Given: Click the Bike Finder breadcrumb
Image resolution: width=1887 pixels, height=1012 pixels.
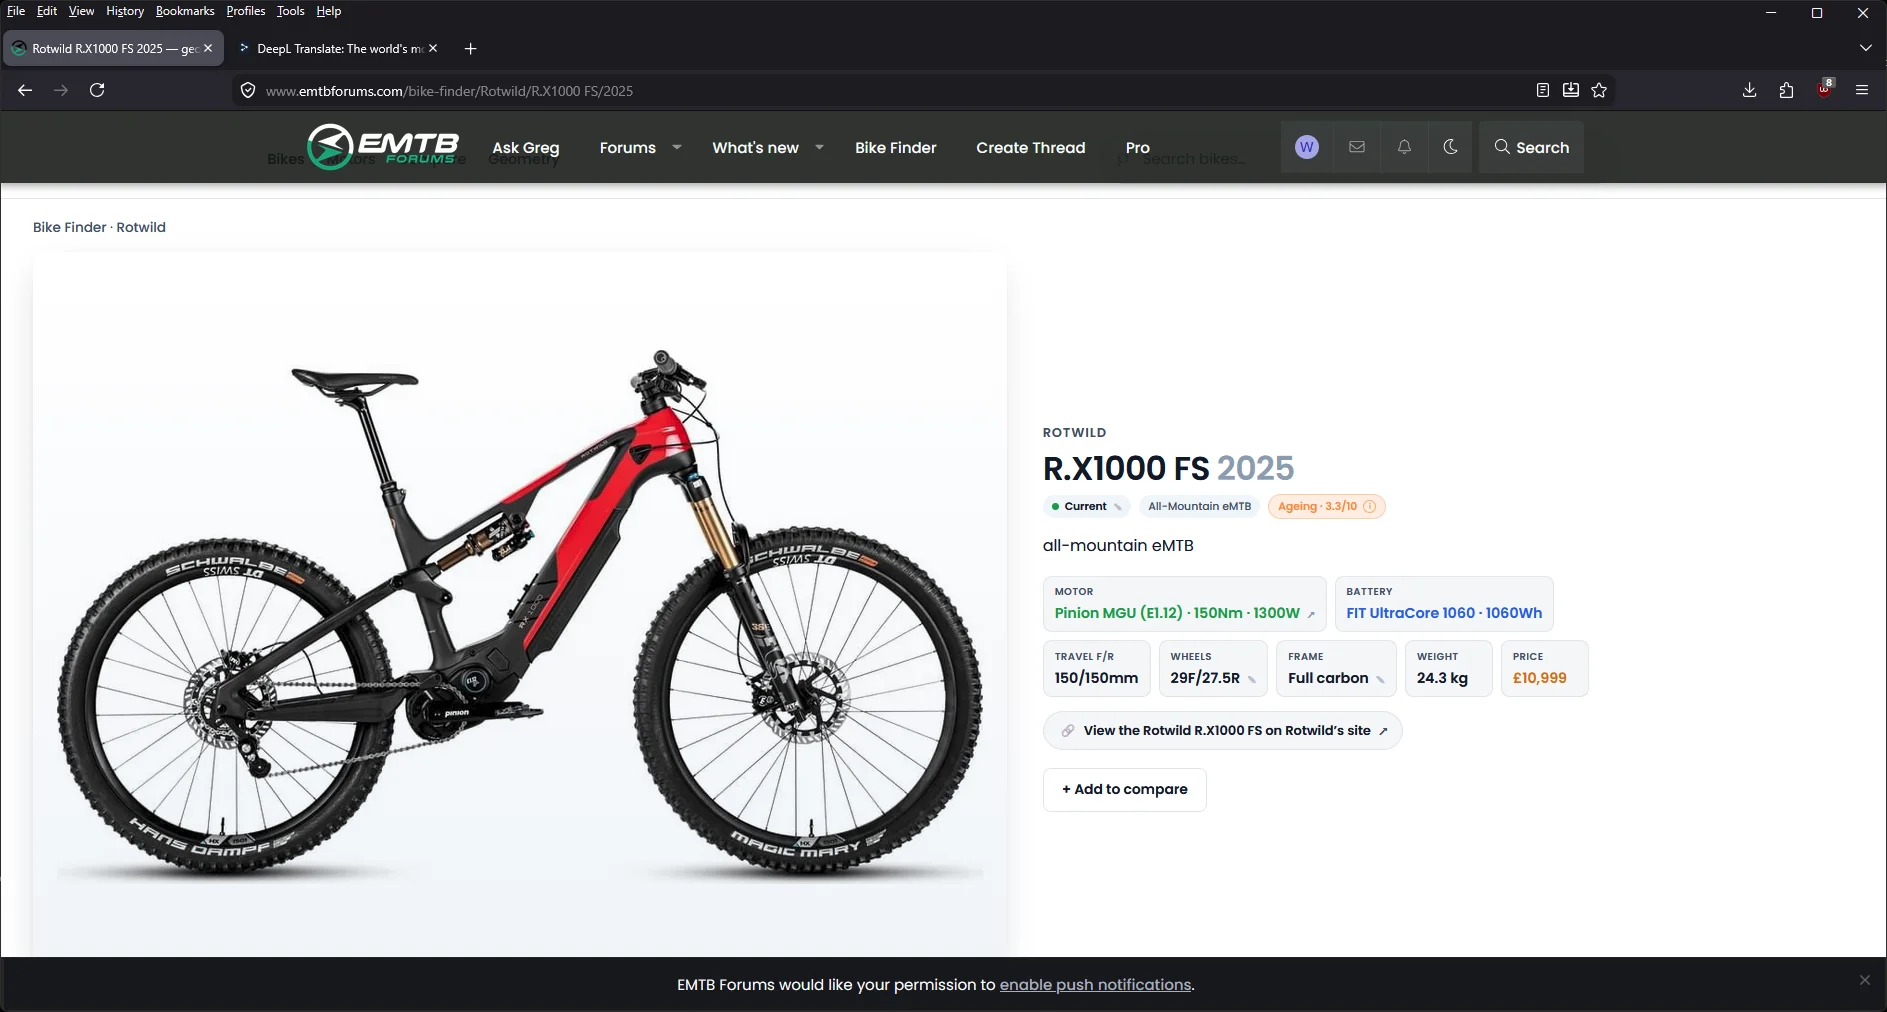Looking at the screenshot, I should pos(69,227).
